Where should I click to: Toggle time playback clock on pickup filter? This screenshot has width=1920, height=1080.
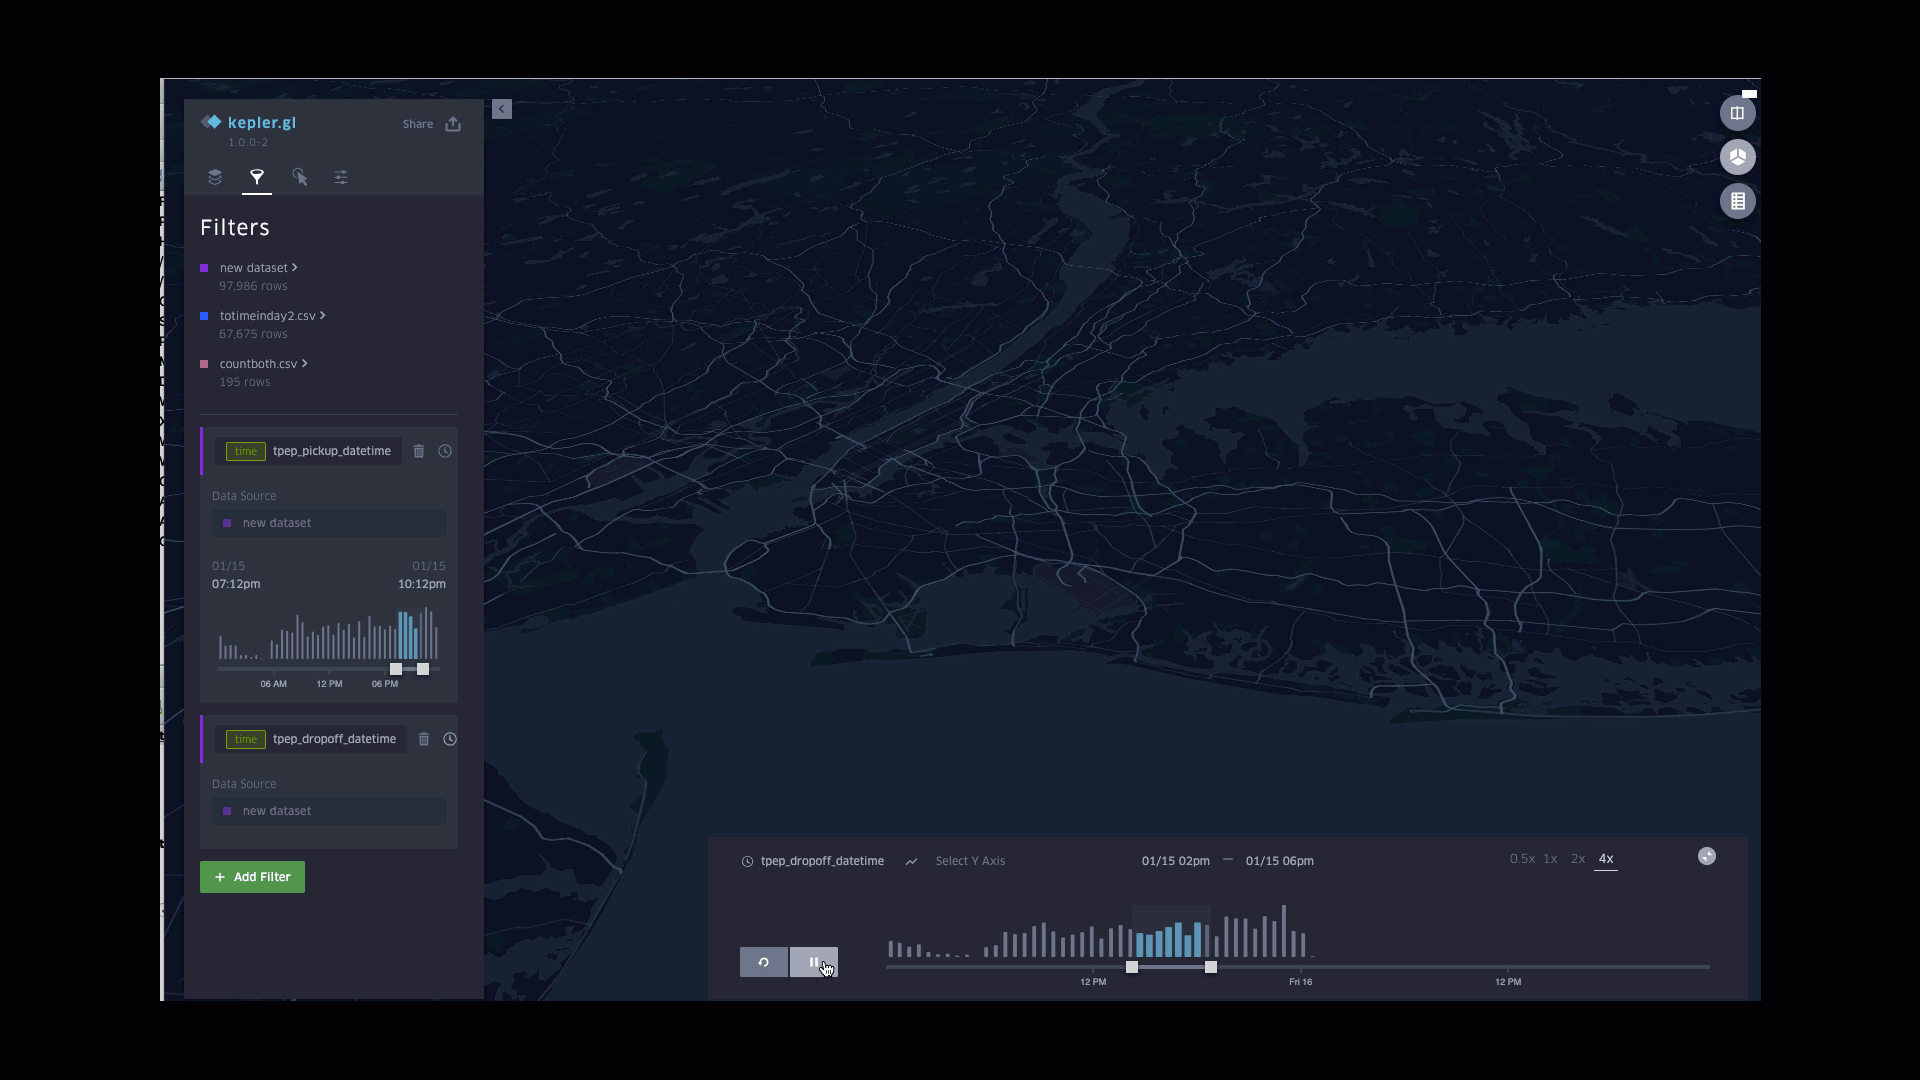[445, 451]
